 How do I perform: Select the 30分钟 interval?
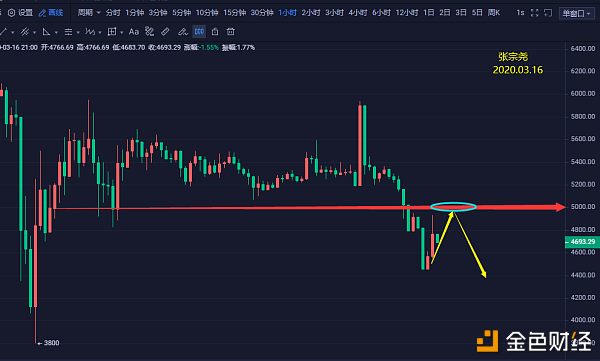point(262,13)
